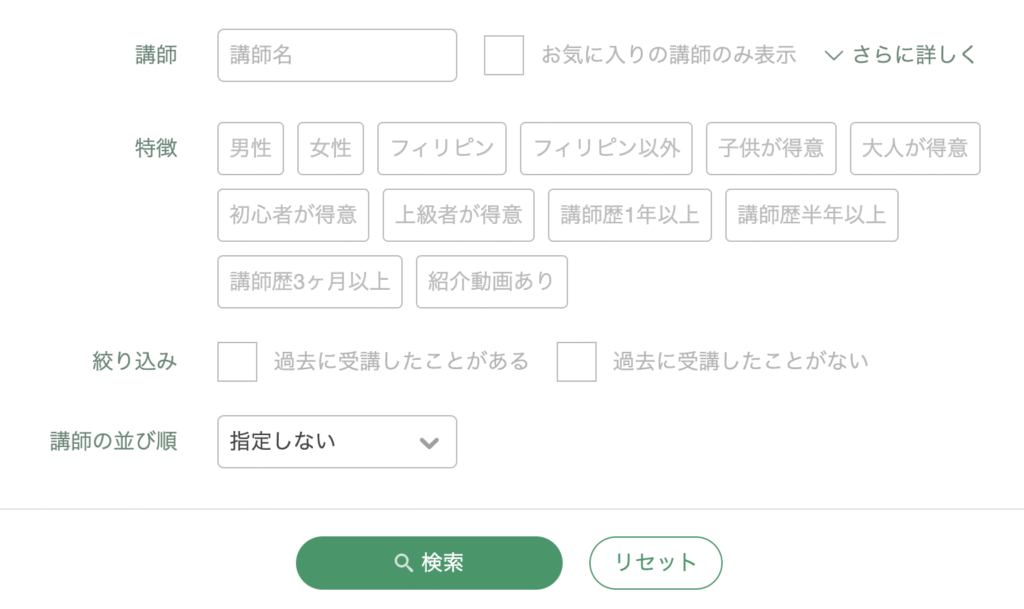This screenshot has width=1024, height=609.
Task: Tick the 過去に受講したことがある checkbox
Action: (237, 362)
